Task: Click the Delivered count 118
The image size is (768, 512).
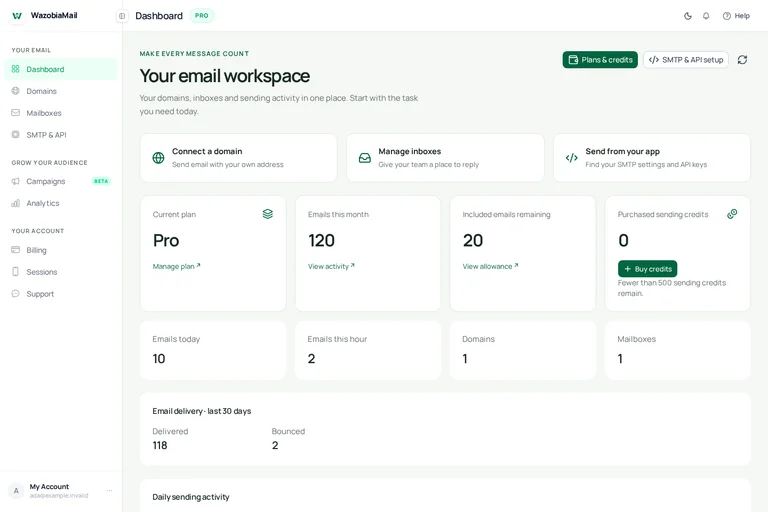Action: 160,445
